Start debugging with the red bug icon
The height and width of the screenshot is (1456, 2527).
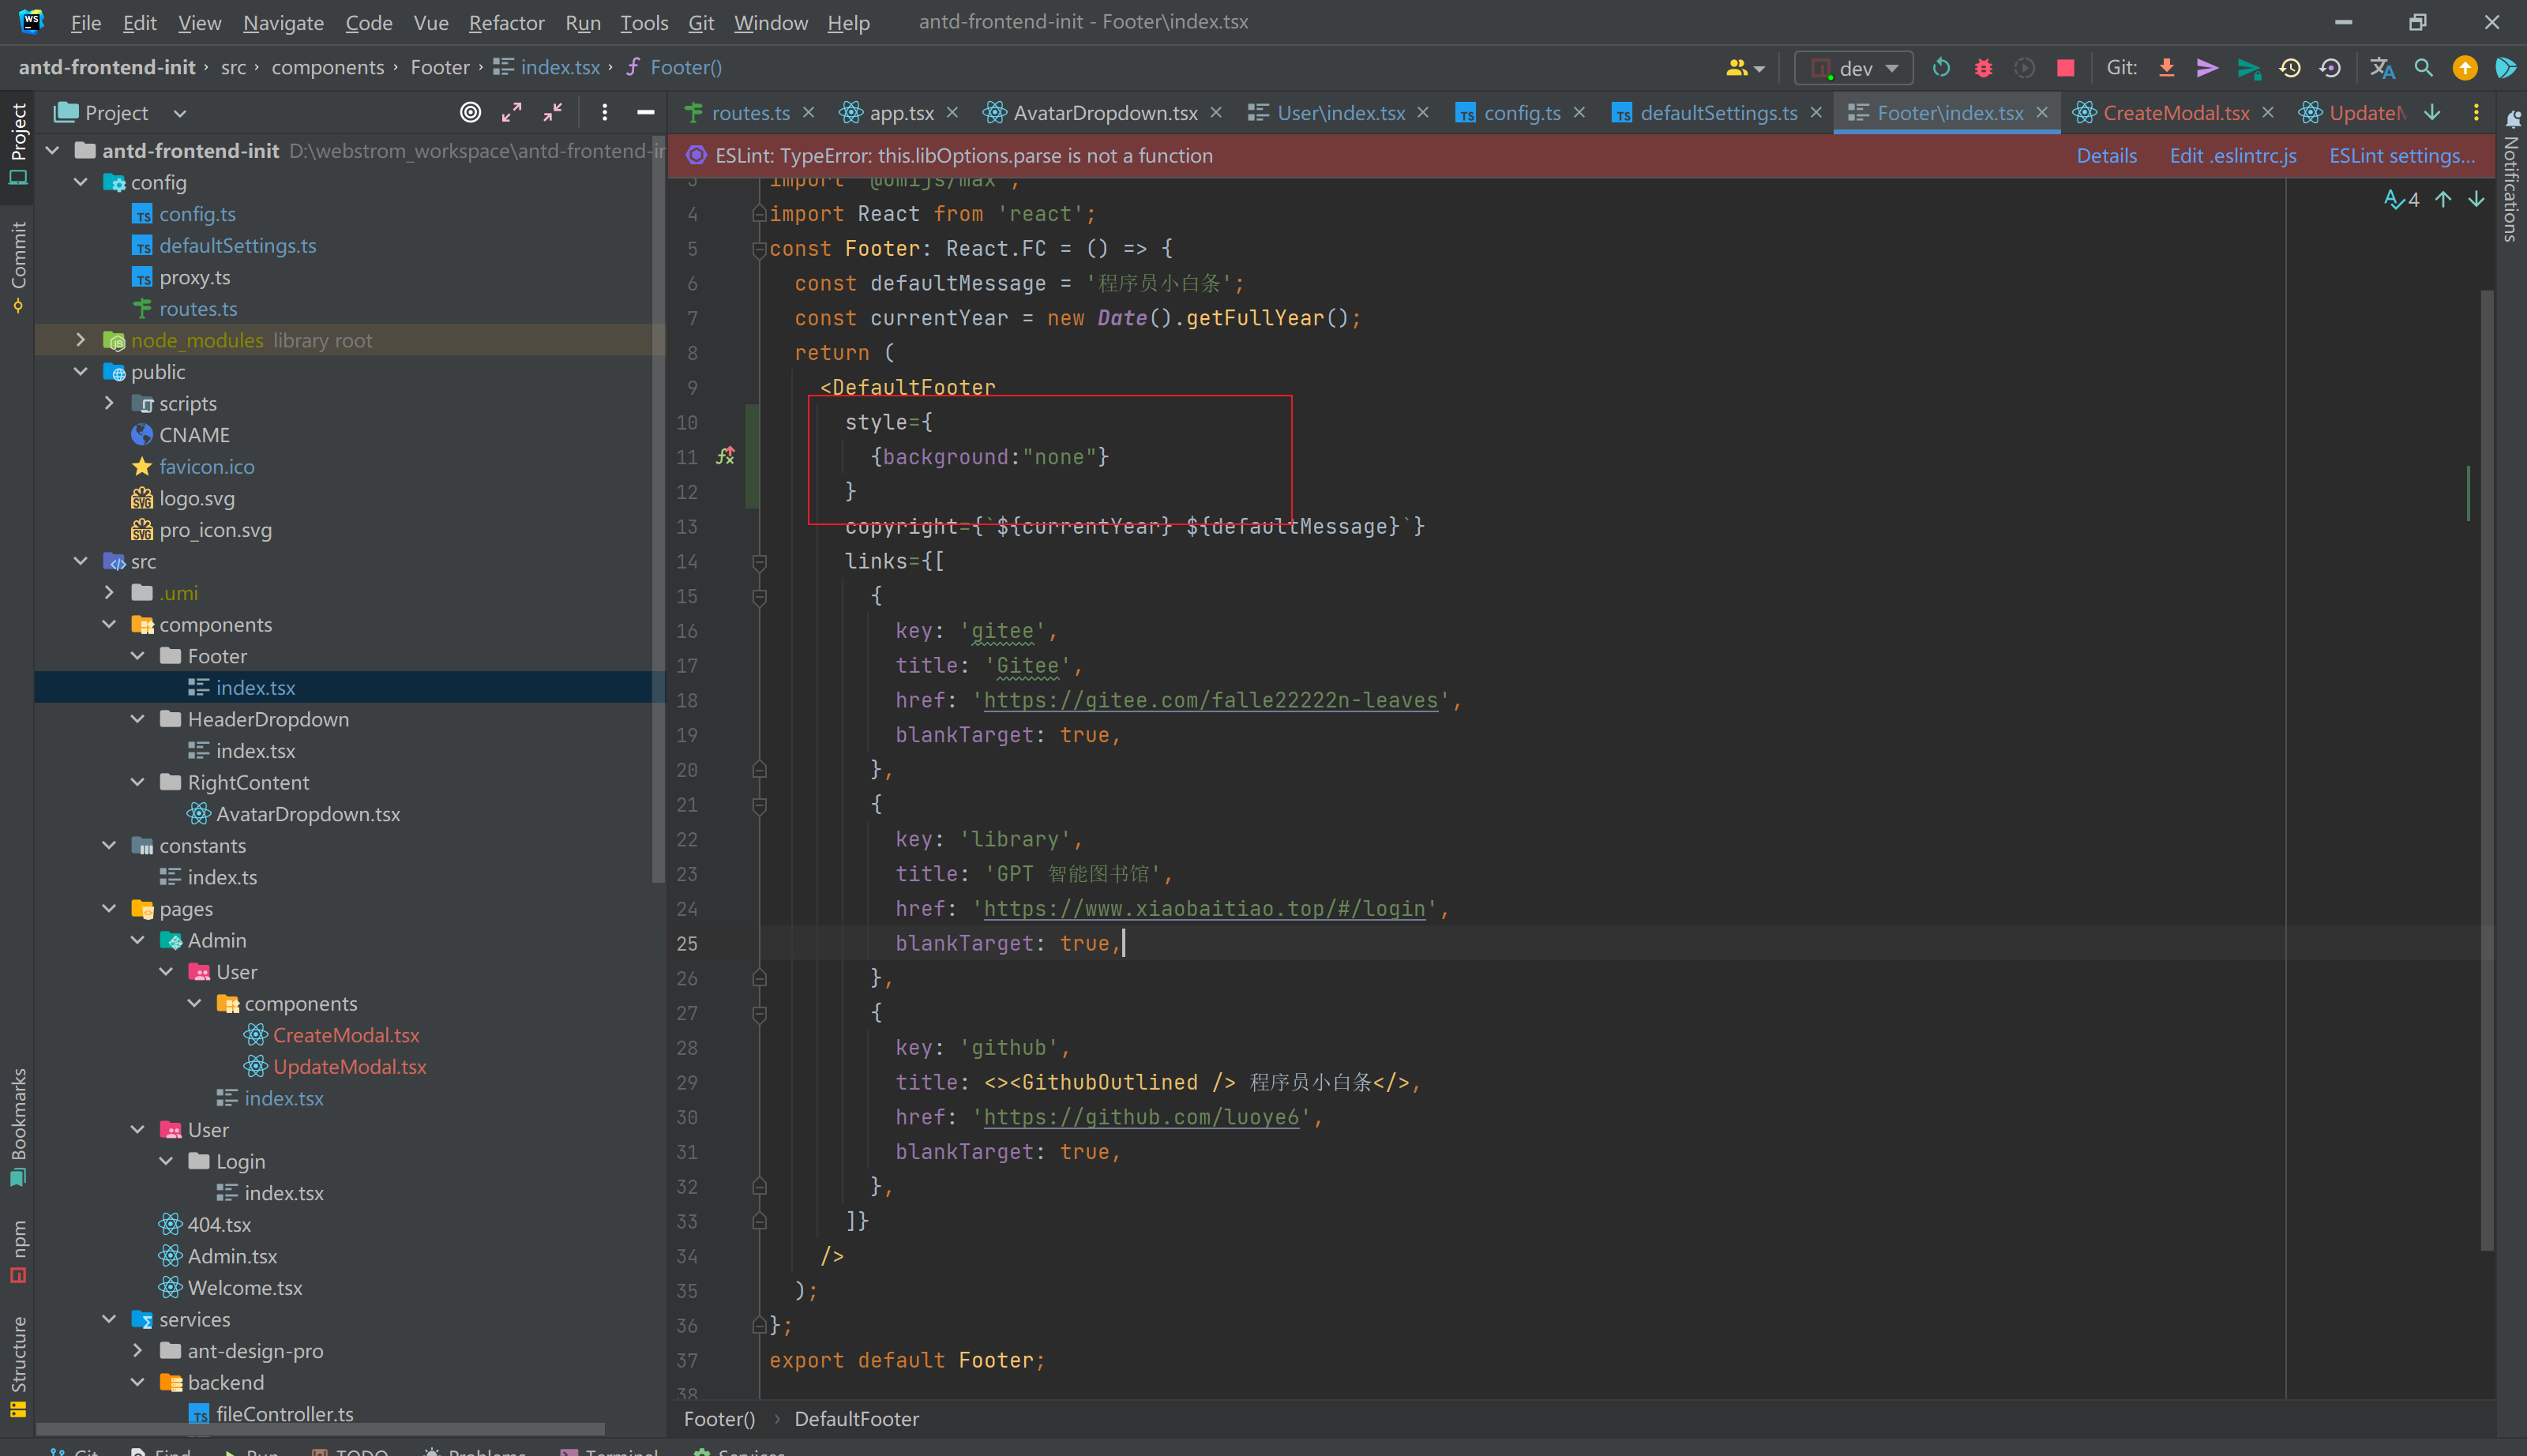pos(1983,68)
